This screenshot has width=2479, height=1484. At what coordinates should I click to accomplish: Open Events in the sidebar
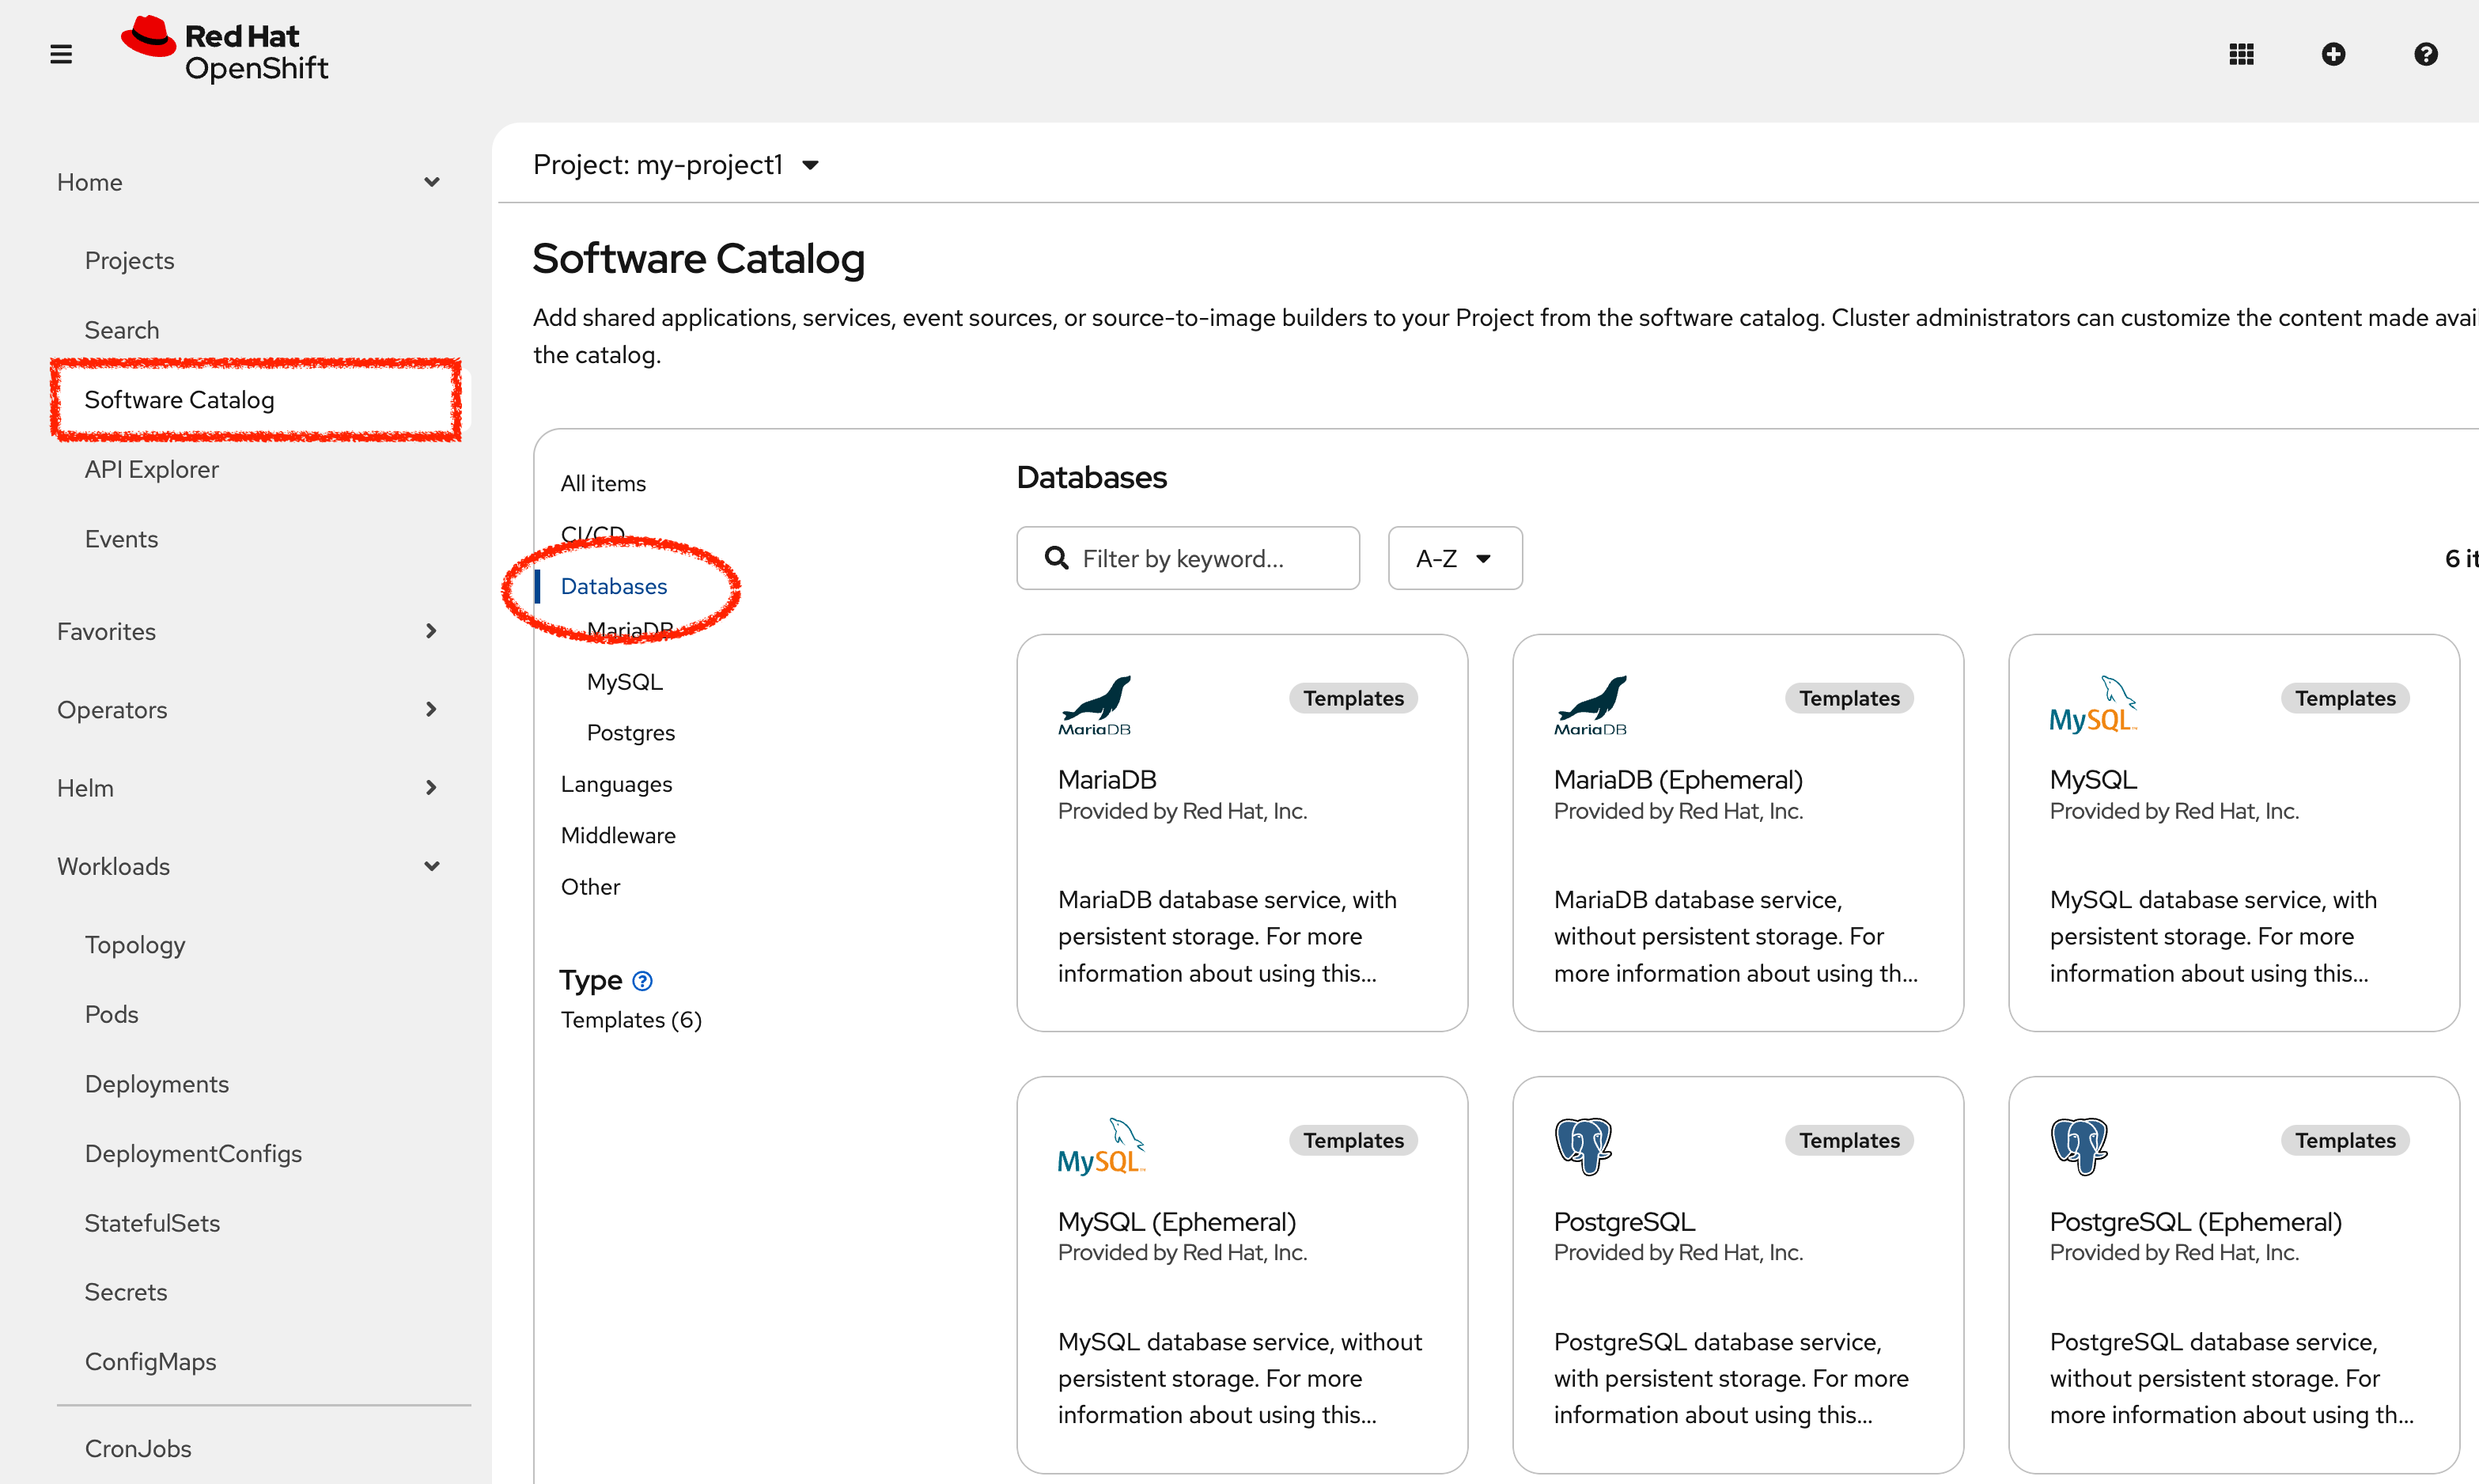121,539
